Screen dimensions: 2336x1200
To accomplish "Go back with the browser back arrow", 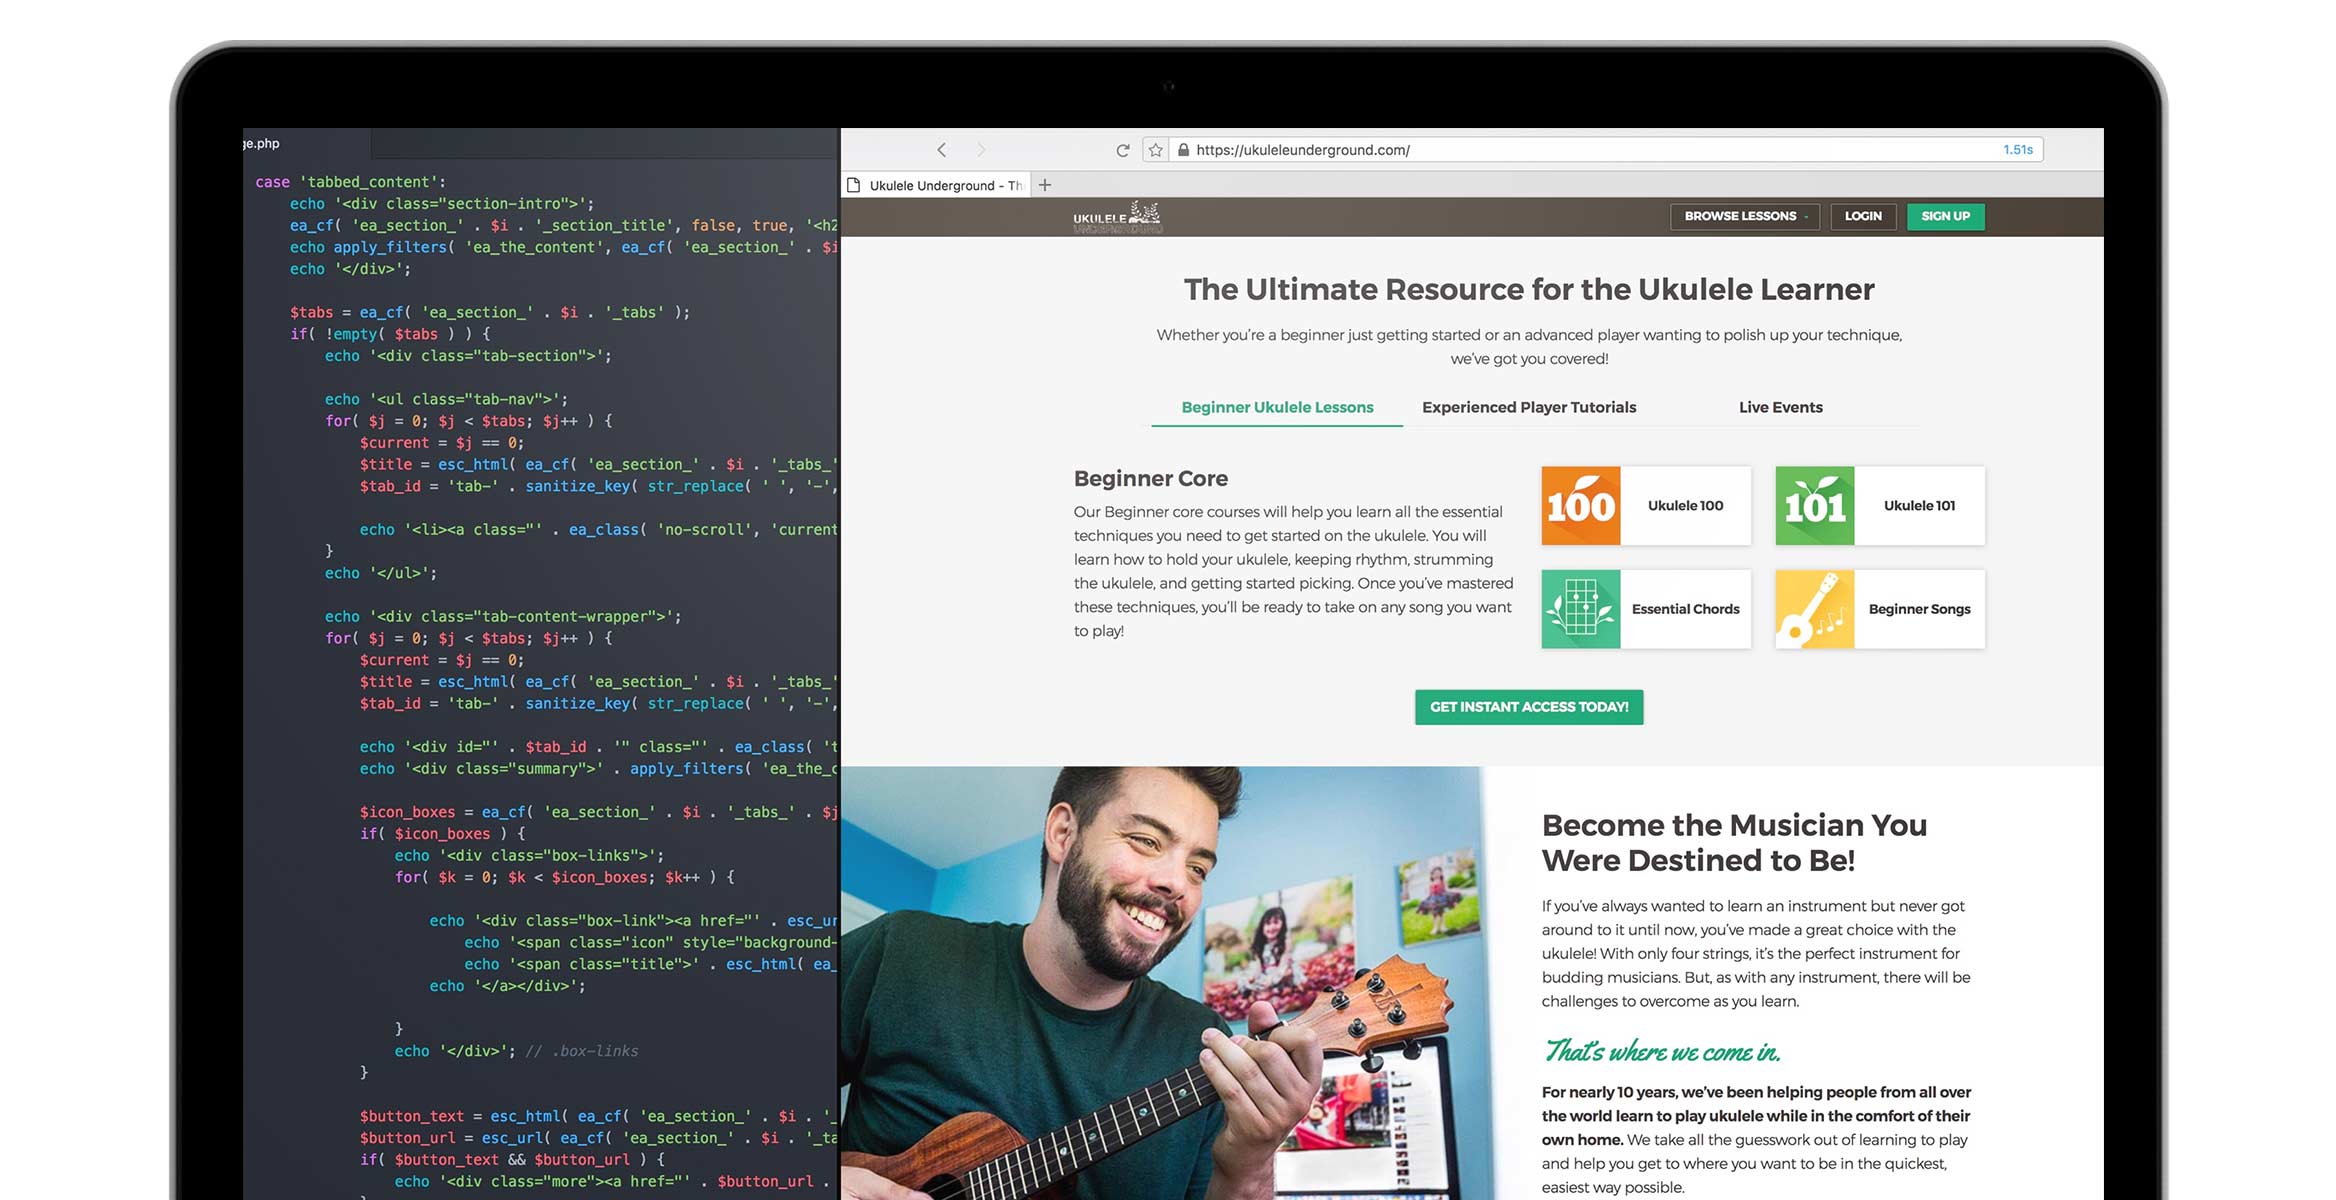I will tap(941, 150).
